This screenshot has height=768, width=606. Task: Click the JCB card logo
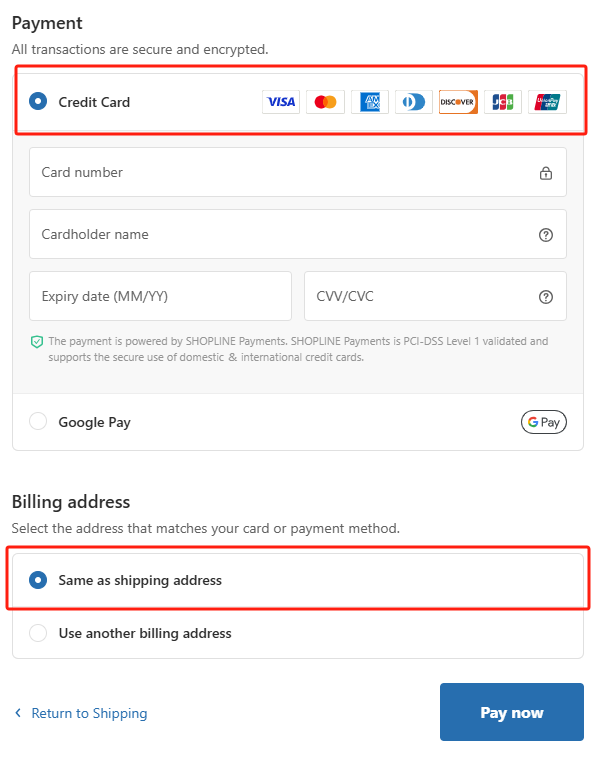pos(503,102)
